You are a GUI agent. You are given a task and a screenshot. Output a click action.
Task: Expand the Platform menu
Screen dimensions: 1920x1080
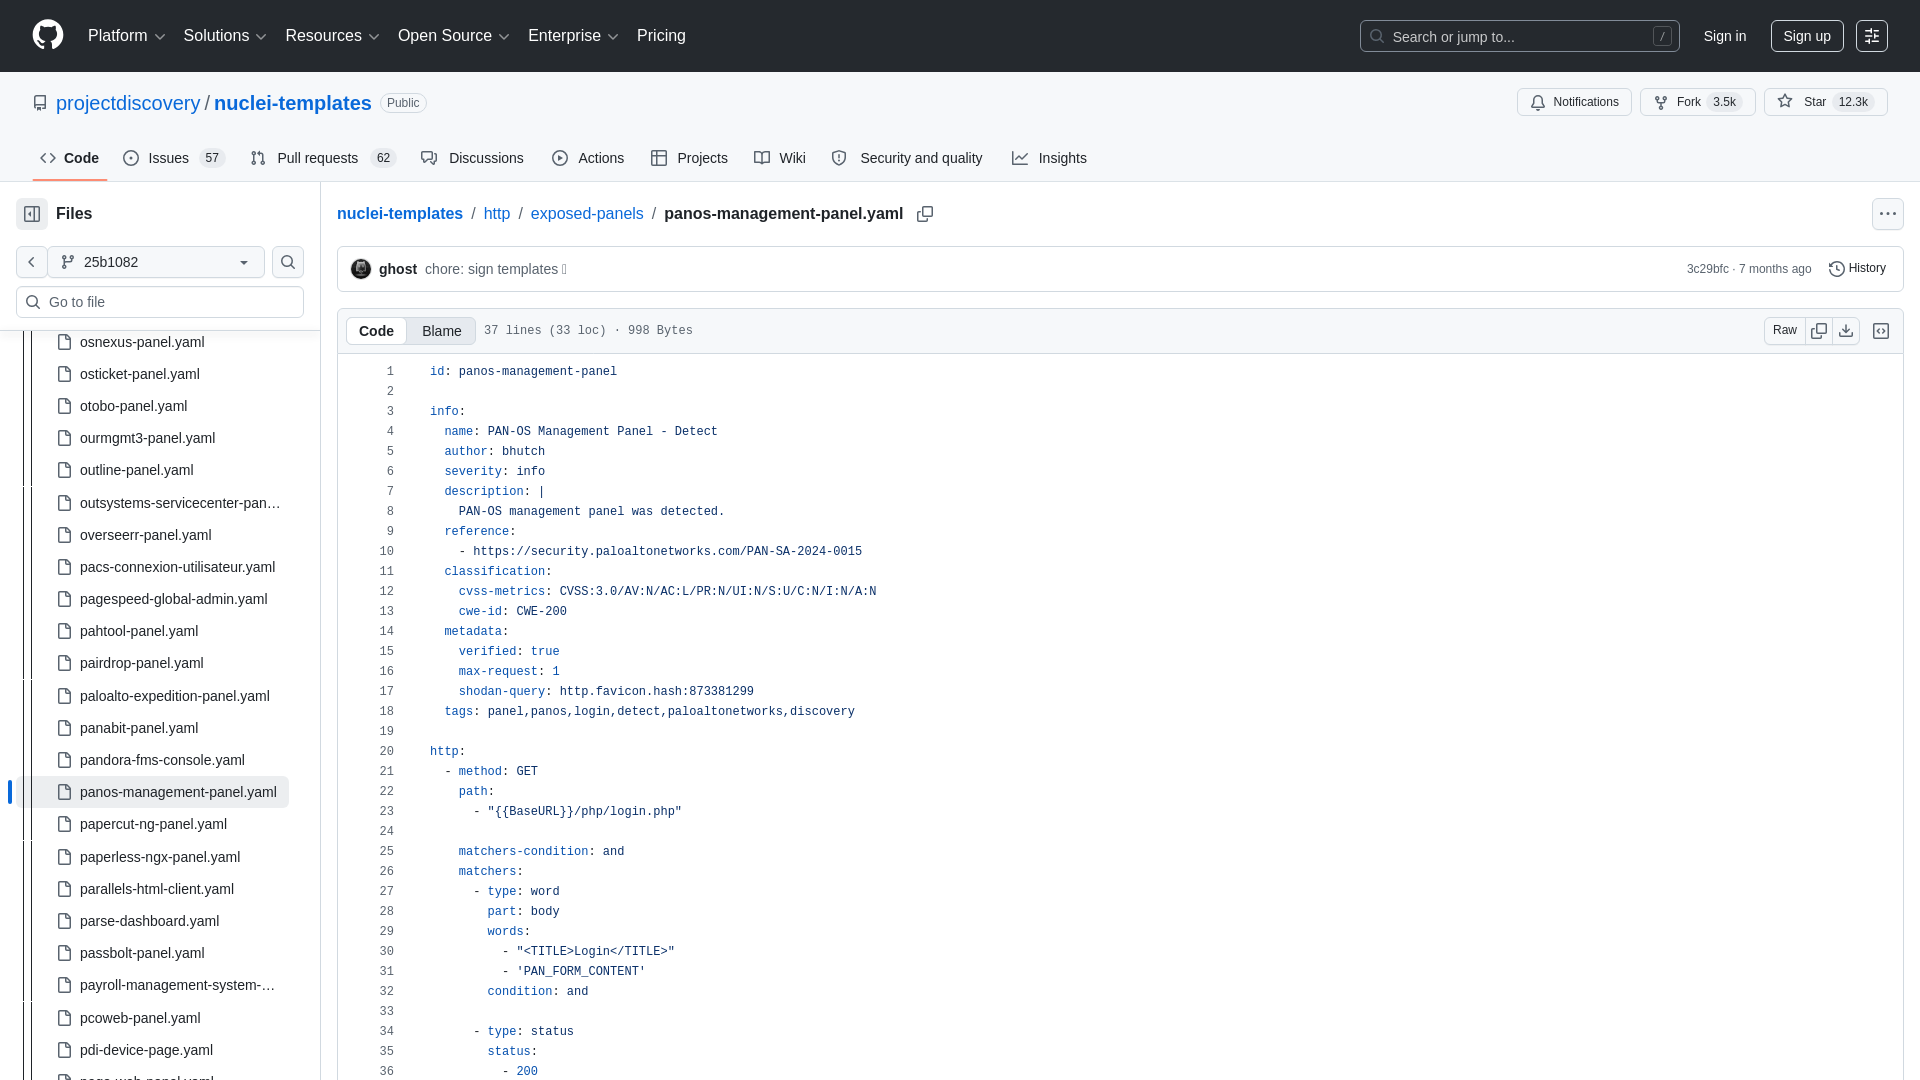point(127,36)
